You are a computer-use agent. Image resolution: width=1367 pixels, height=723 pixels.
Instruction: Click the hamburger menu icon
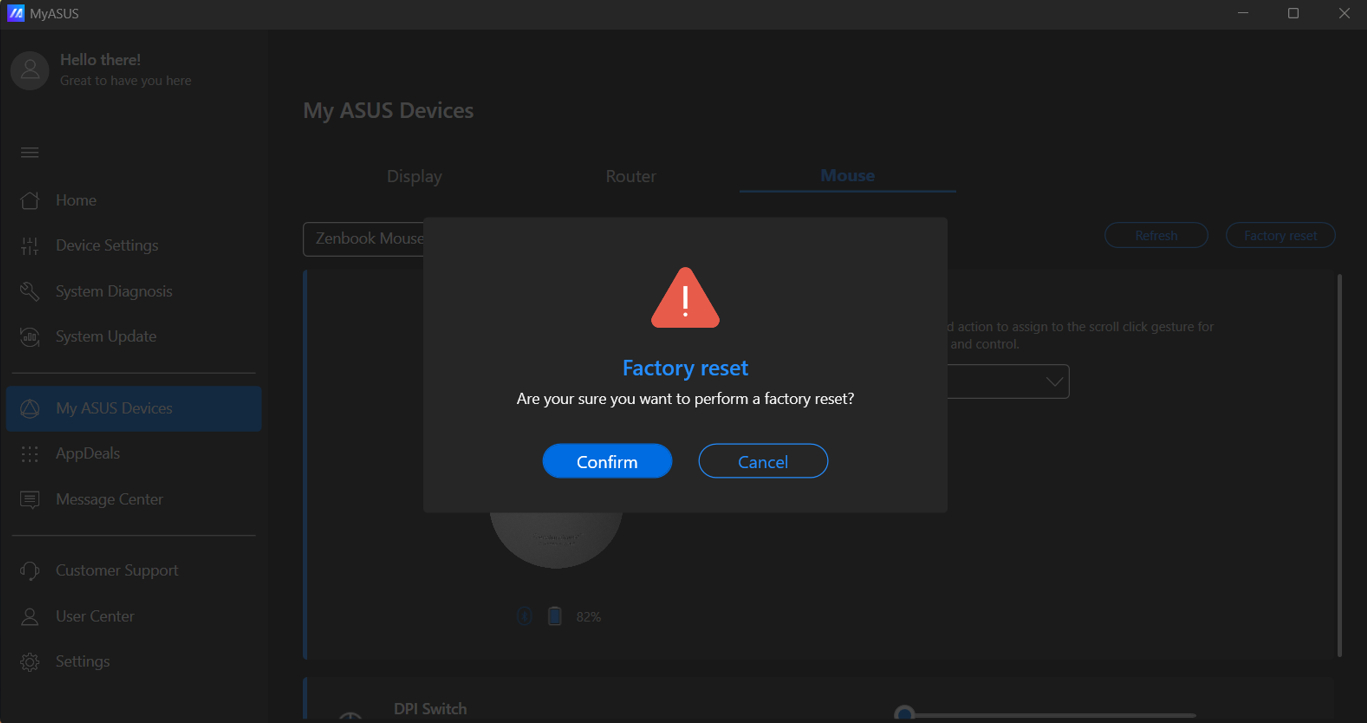[x=30, y=152]
